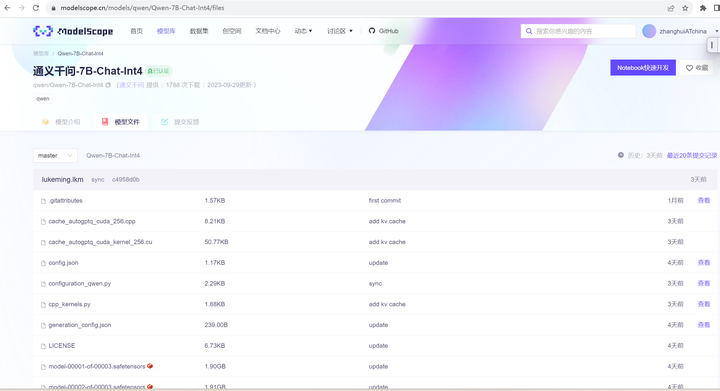Click the LICENSE file name
This screenshot has width=720, height=391.
point(62,346)
